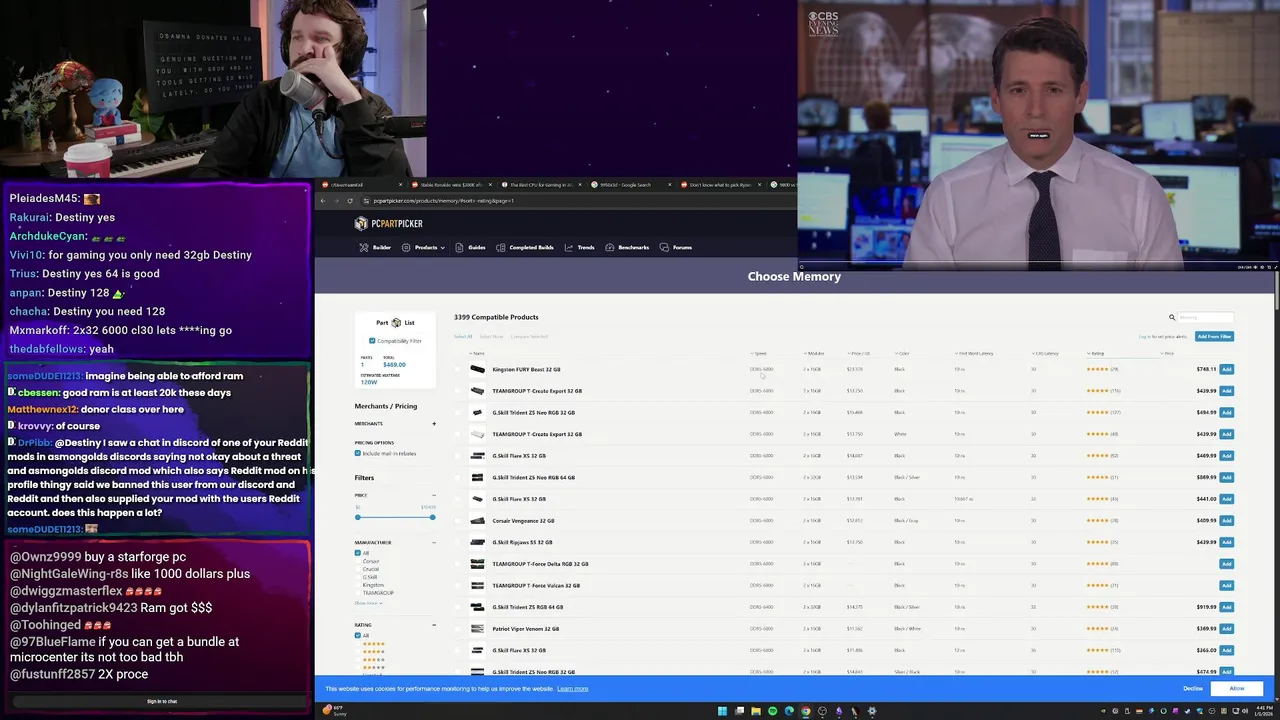1280x720 pixels.
Task: Sort products by Speed column
Action: click(760, 353)
